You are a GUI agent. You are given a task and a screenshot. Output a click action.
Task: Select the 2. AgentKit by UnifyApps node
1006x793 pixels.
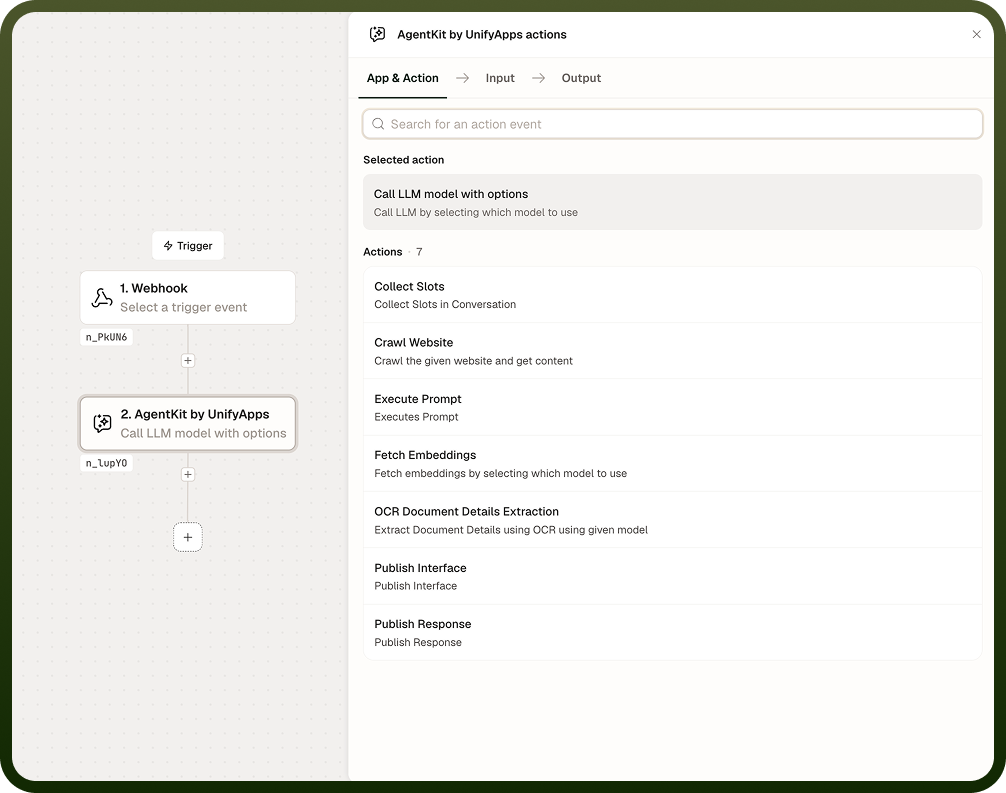tap(187, 423)
